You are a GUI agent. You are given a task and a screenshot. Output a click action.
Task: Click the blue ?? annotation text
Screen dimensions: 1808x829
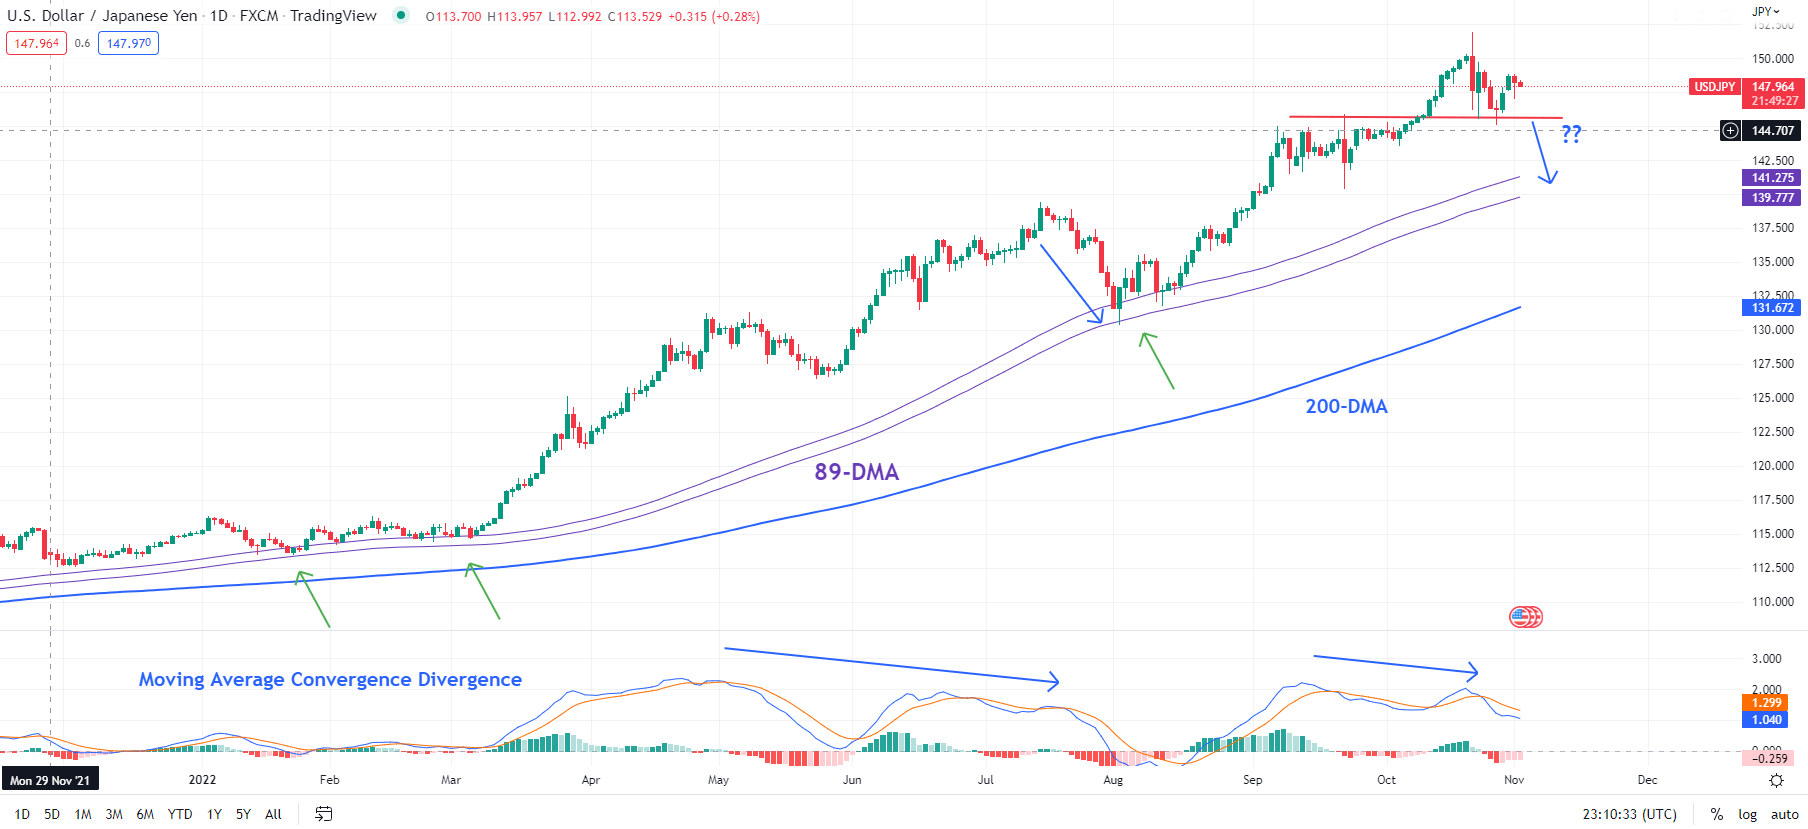[1571, 133]
